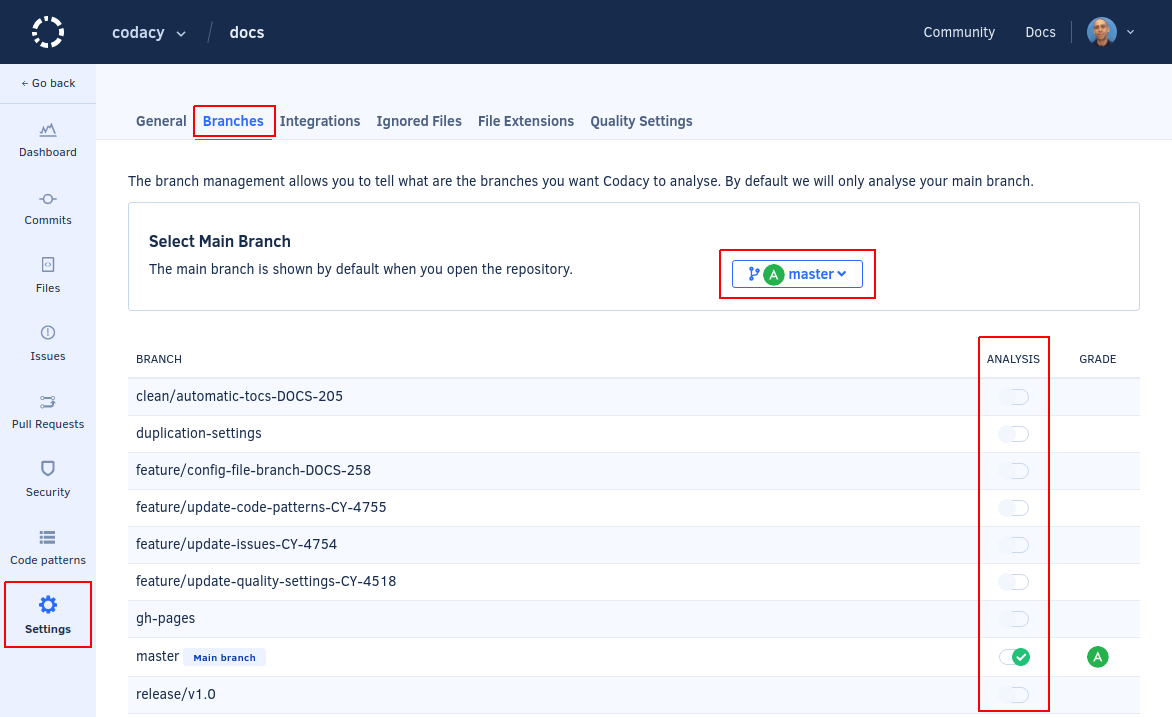Open the Files section
The height and width of the screenshot is (717, 1172).
coord(47,276)
